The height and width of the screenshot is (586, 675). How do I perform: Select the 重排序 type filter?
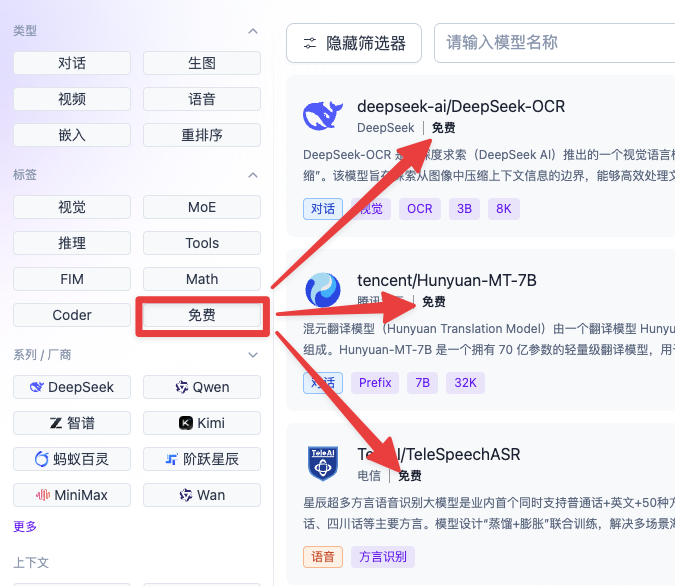click(202, 135)
